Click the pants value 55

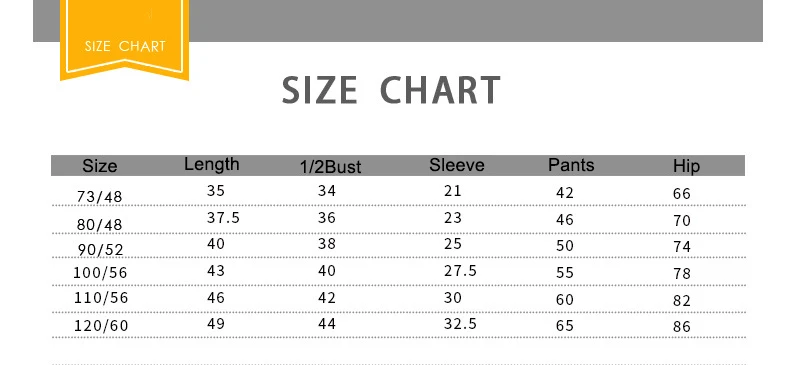click(x=565, y=273)
